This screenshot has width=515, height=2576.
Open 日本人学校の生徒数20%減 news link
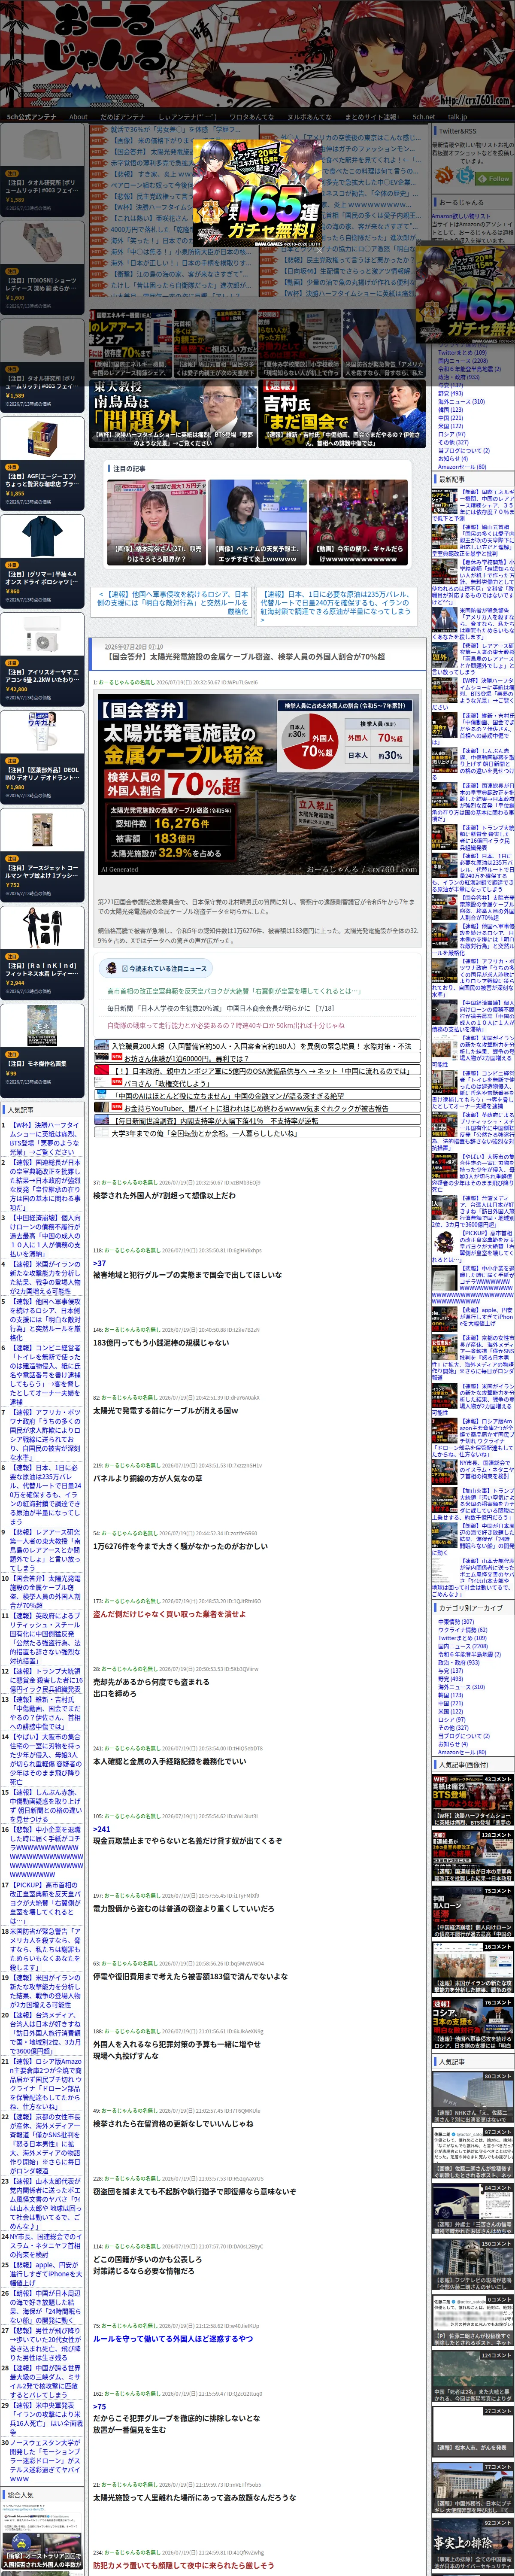[220, 1008]
